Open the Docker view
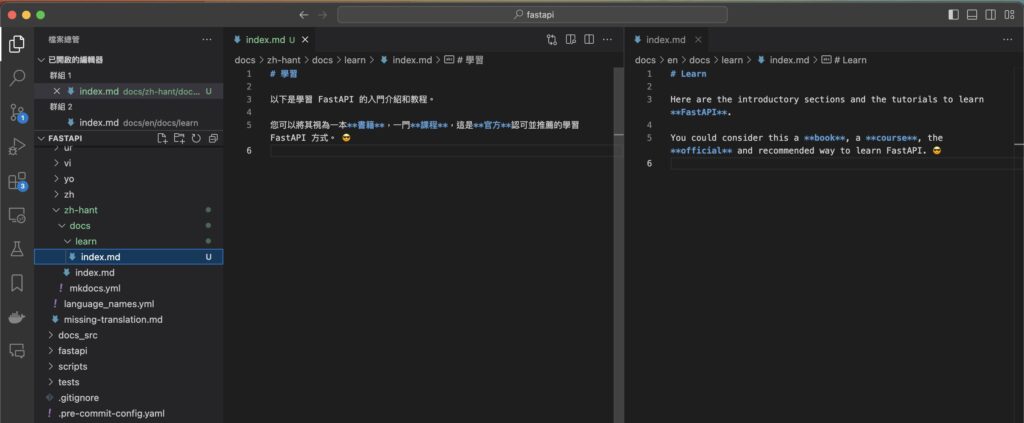 click(17, 317)
